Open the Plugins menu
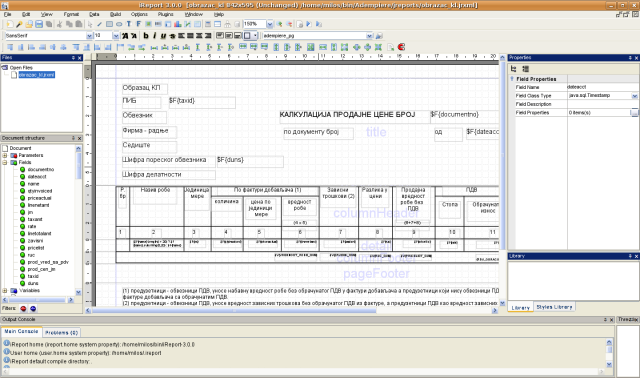Image resolution: width=640 pixels, height=378 pixels. 165,14
